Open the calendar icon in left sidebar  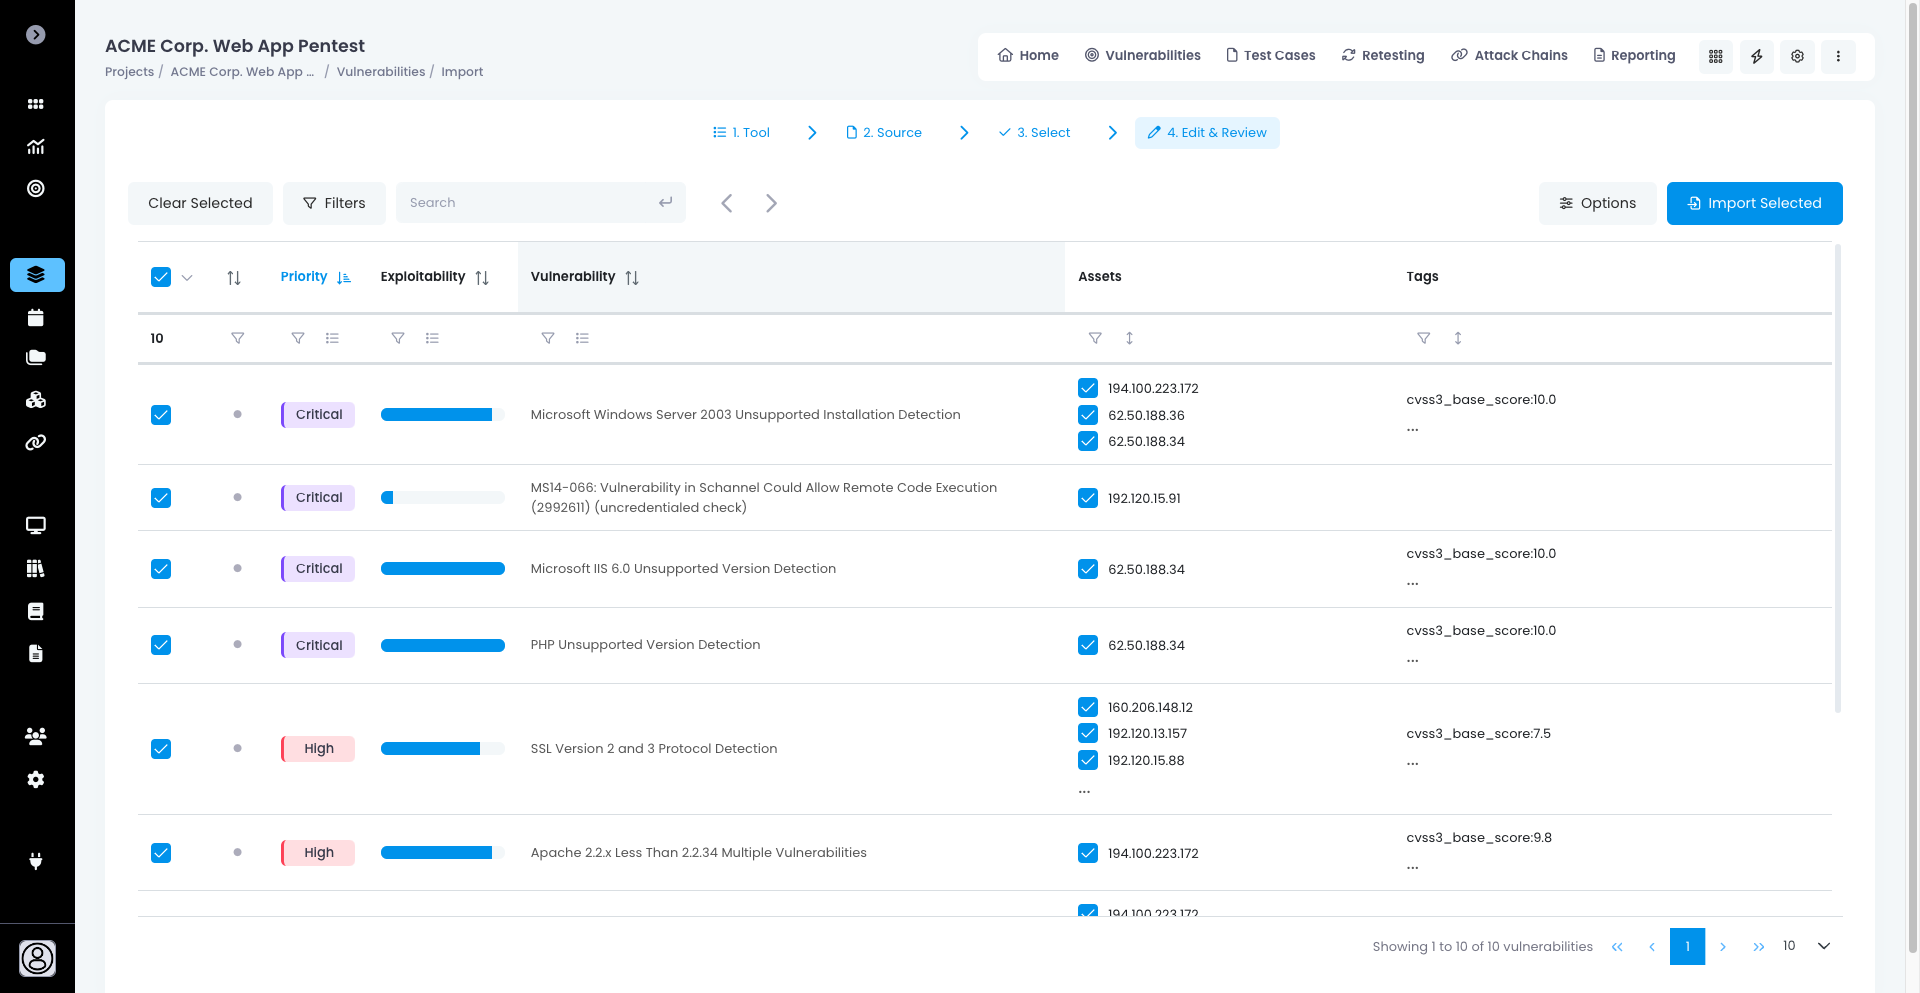[36, 318]
